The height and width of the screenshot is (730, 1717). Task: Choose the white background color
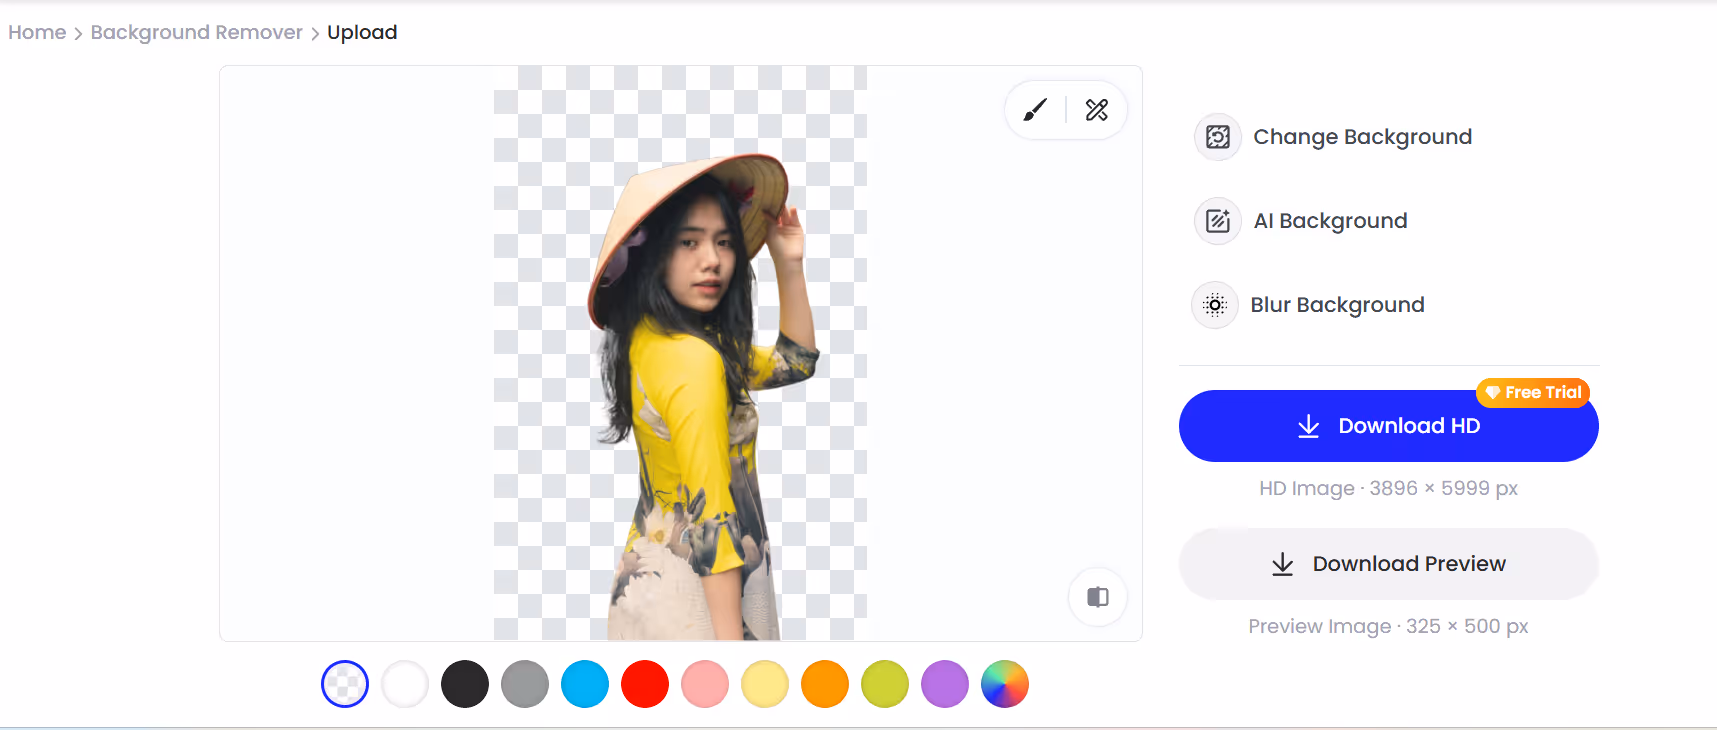[x=405, y=685]
